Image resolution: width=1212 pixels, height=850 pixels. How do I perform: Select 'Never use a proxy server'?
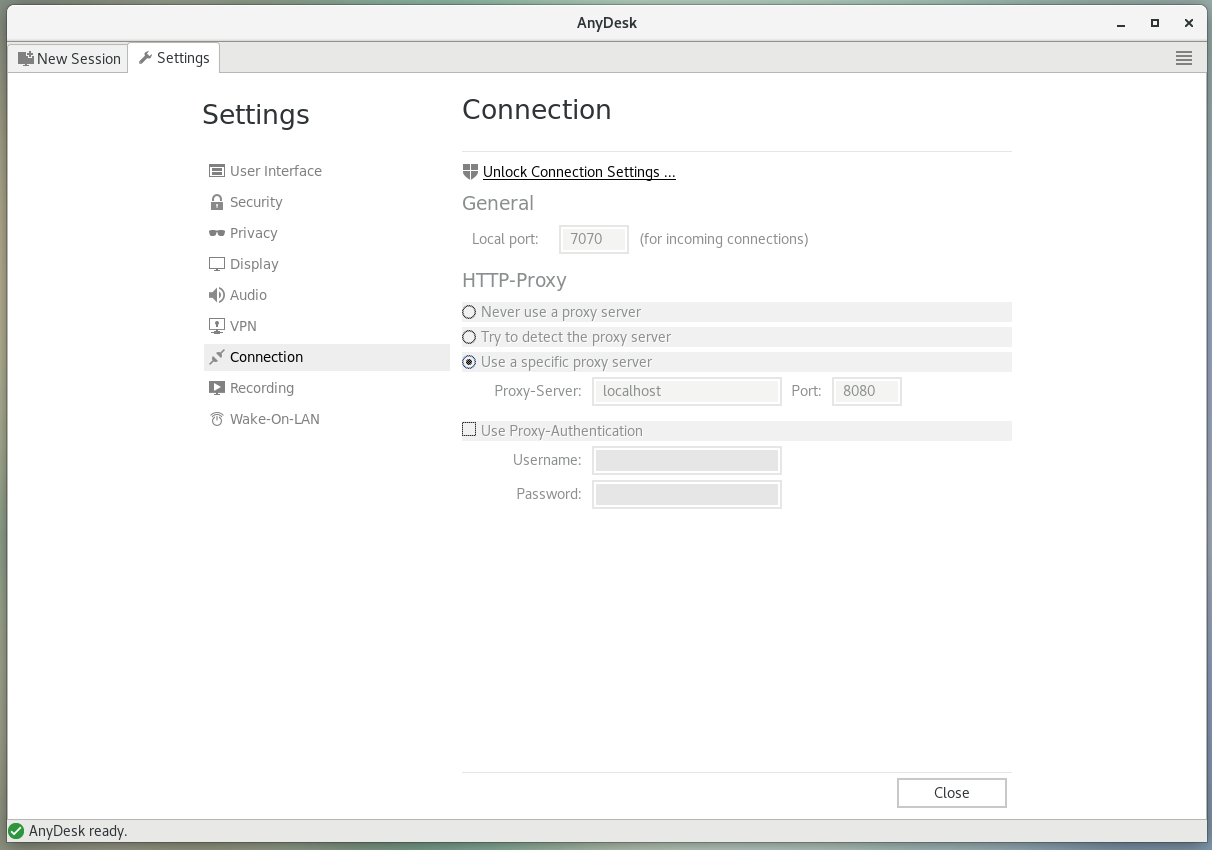click(x=469, y=312)
